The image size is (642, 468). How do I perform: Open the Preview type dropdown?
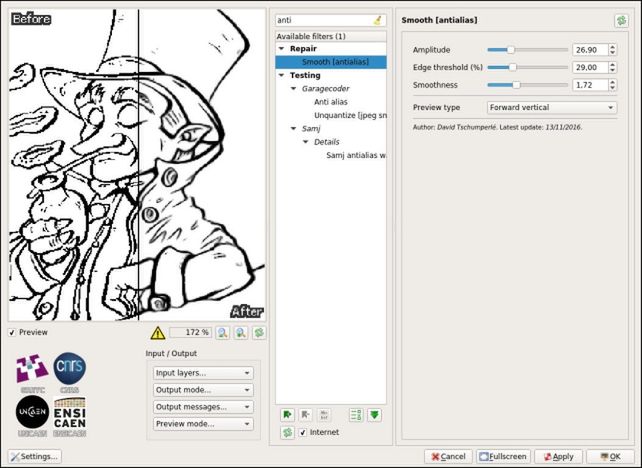point(552,108)
